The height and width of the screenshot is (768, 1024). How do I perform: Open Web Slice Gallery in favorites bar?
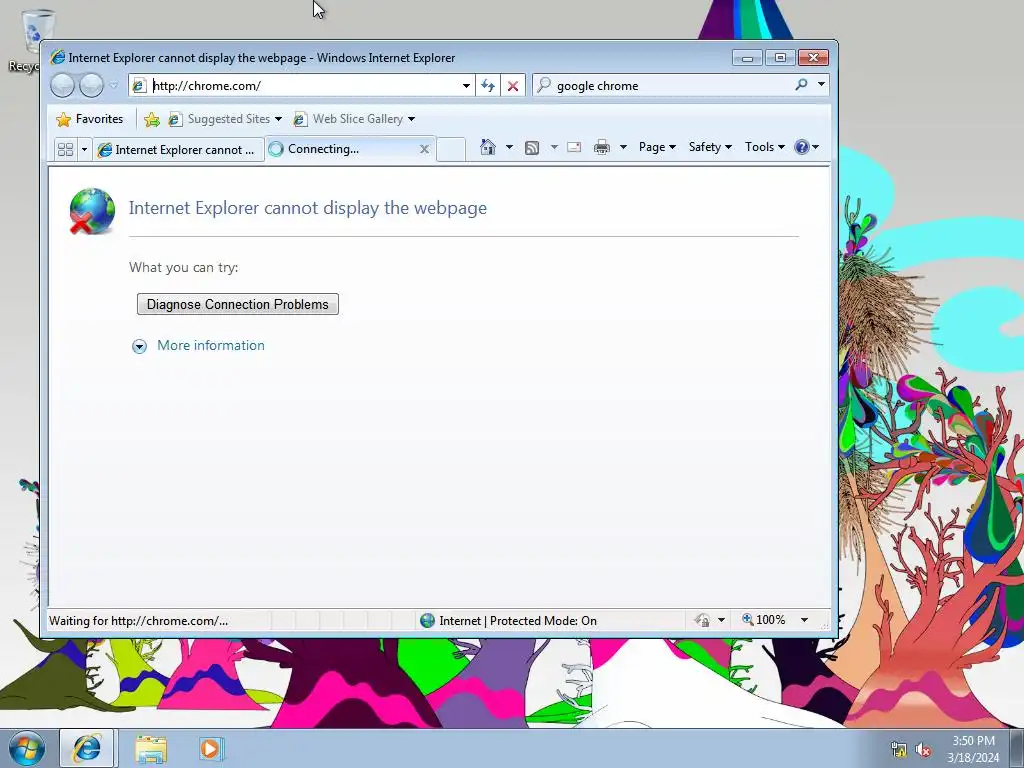(354, 119)
